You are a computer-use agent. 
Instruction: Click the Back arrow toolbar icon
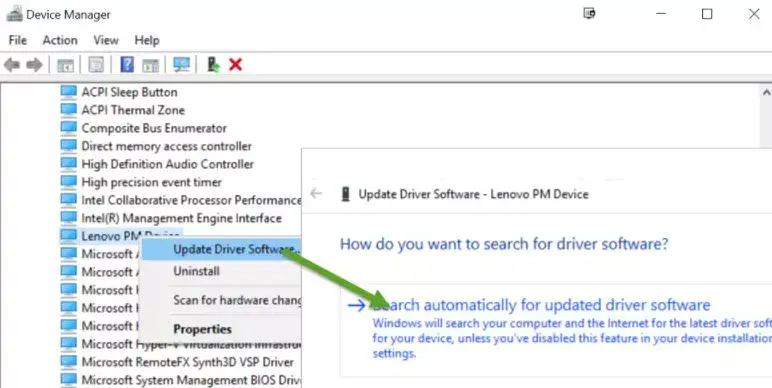point(12,65)
